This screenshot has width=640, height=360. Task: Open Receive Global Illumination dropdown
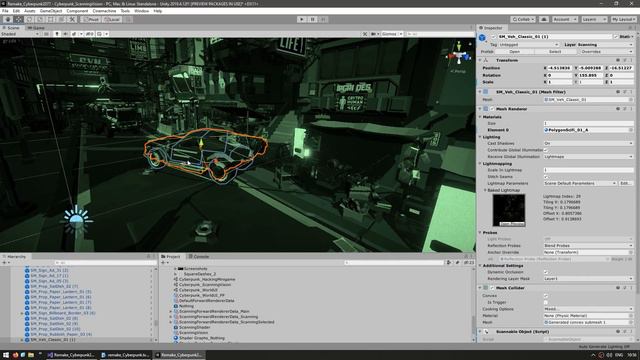tap(588, 157)
